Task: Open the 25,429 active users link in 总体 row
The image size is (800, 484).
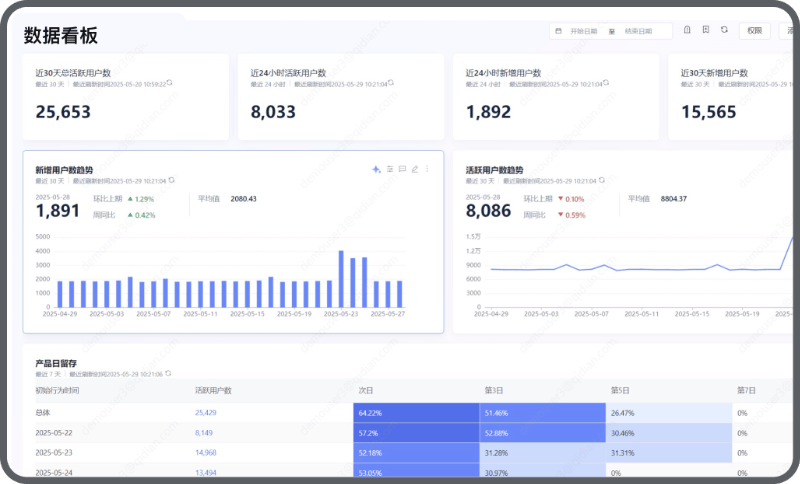Action: pyautogui.click(x=206, y=412)
